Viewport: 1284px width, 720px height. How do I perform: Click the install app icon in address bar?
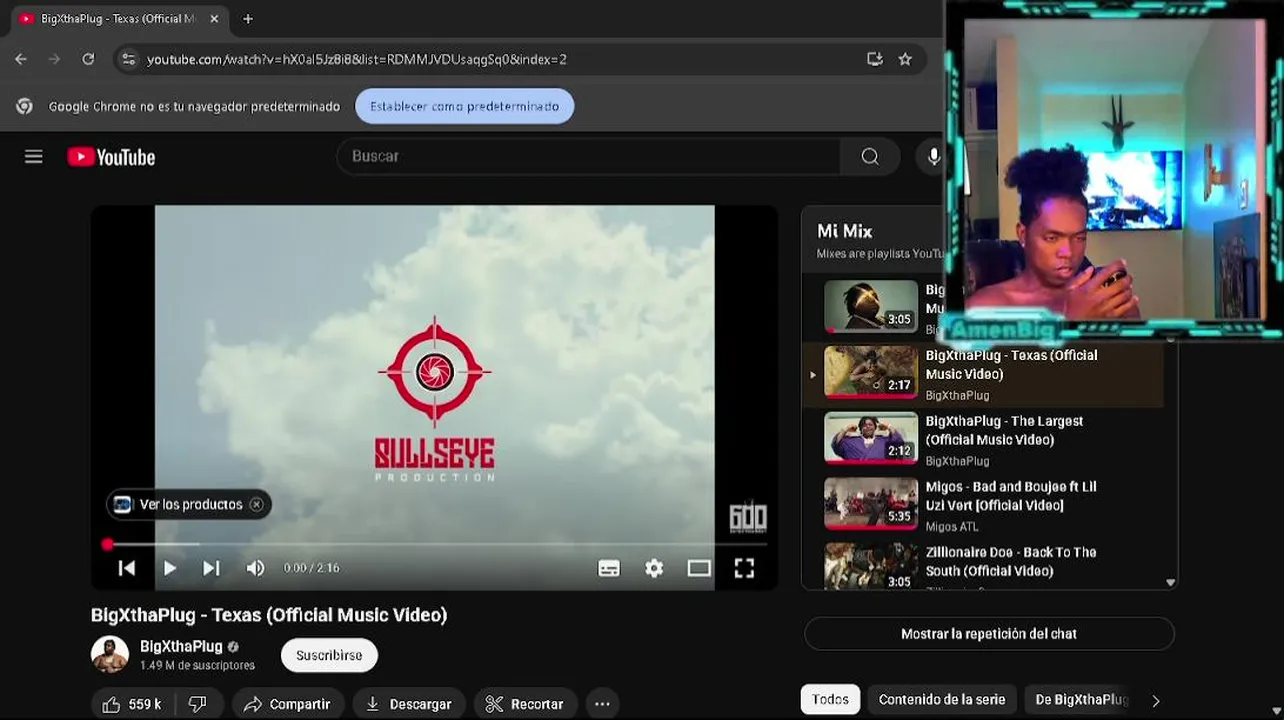click(x=875, y=59)
